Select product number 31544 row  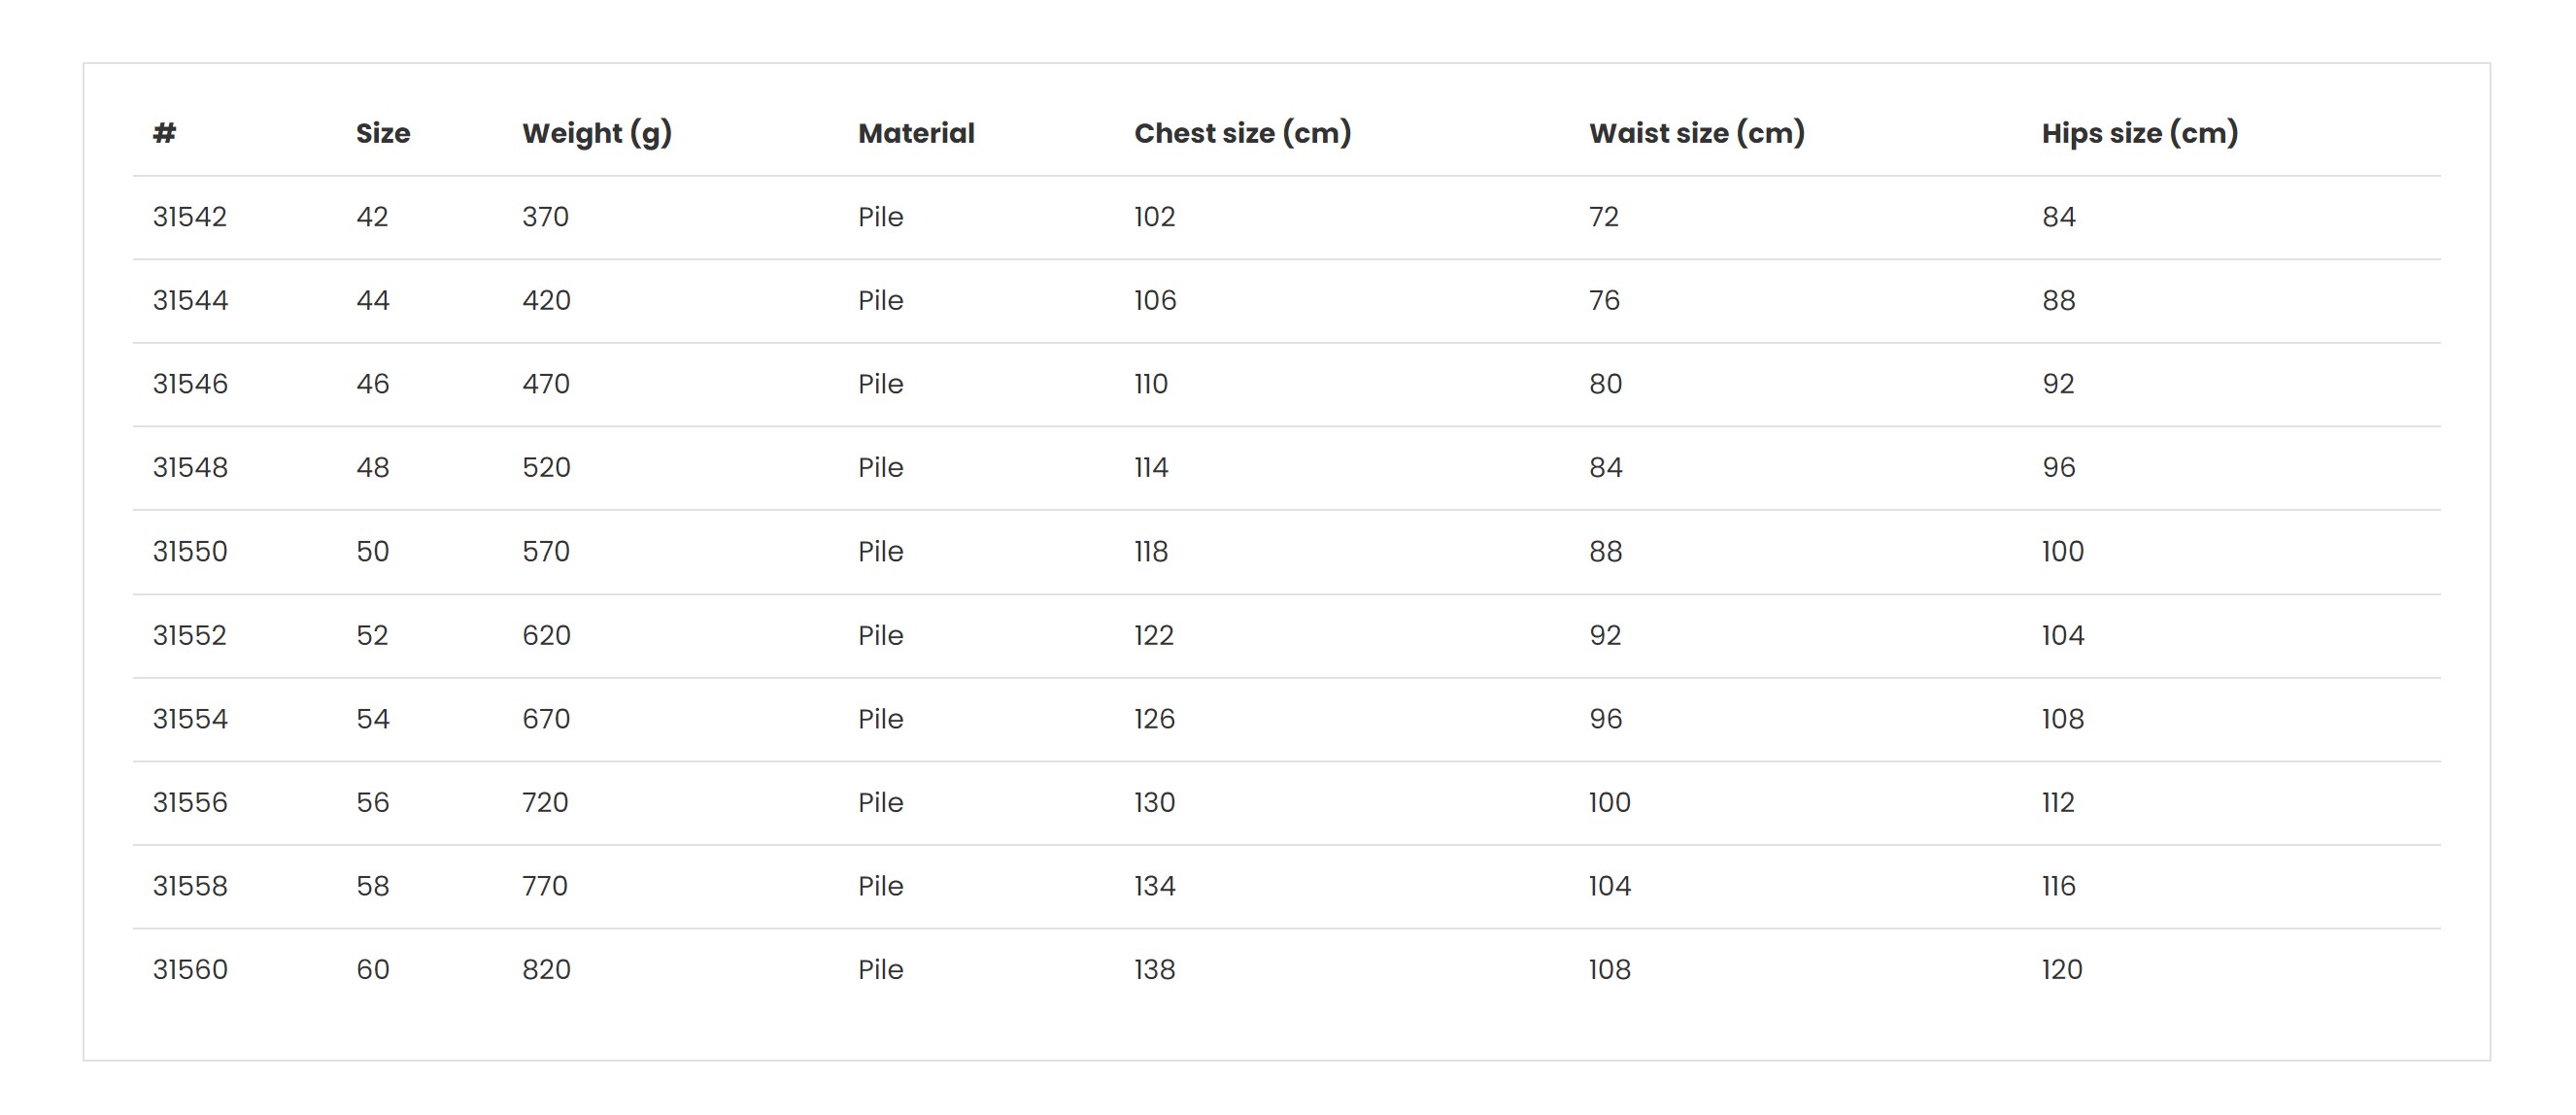(1287, 301)
